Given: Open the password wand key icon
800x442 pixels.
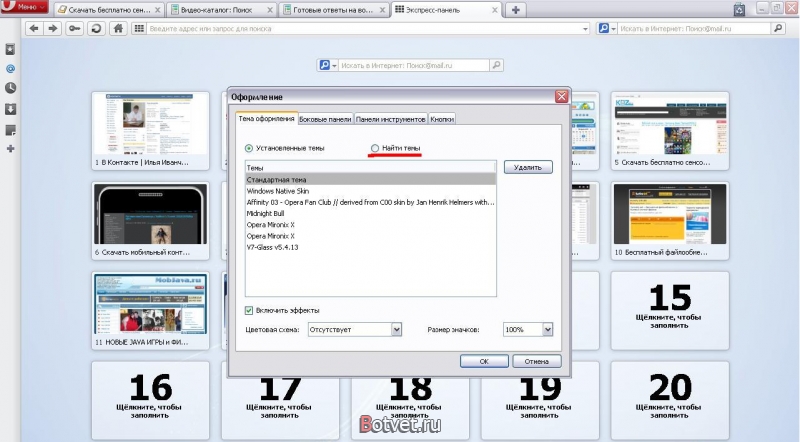Looking at the screenshot, I should pyautogui.click(x=74, y=29).
